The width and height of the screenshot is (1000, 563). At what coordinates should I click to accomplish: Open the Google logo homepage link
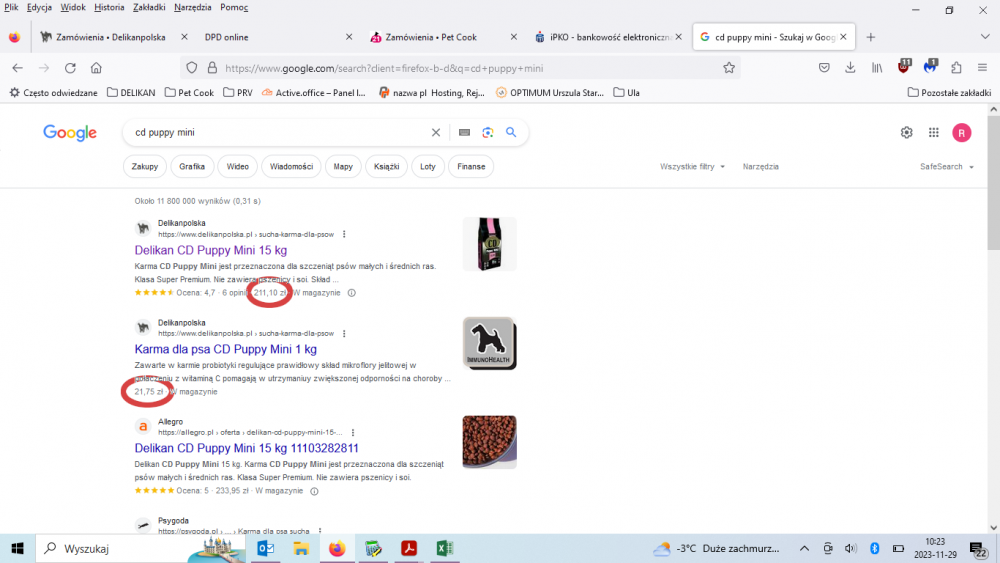pos(70,133)
